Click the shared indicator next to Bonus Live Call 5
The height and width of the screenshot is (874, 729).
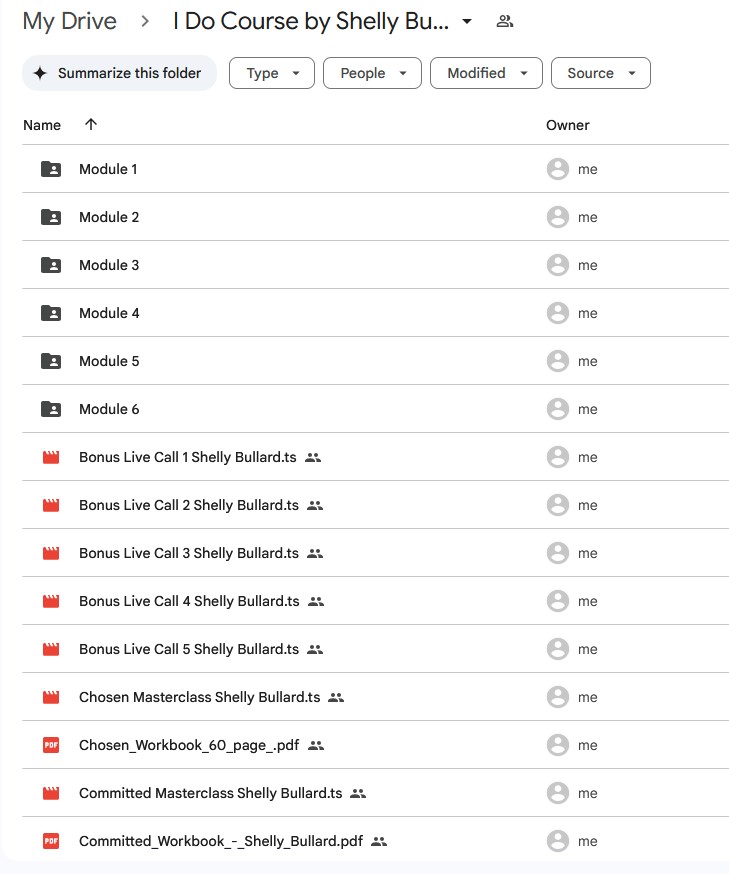(x=315, y=649)
